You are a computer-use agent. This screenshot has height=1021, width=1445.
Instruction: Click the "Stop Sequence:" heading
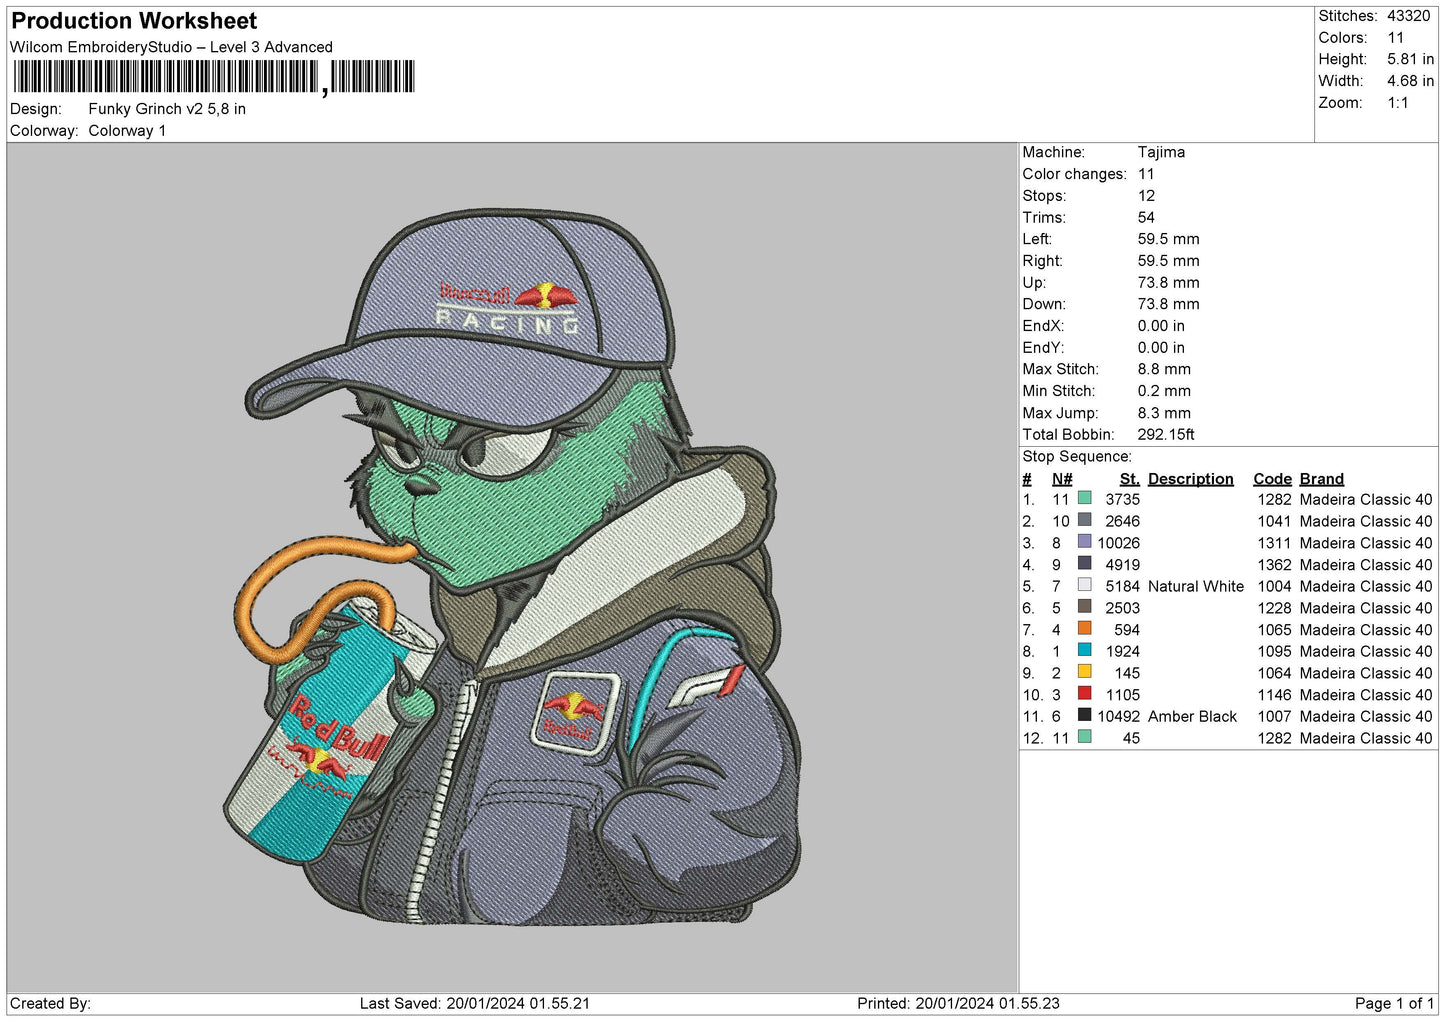[x=1077, y=456]
